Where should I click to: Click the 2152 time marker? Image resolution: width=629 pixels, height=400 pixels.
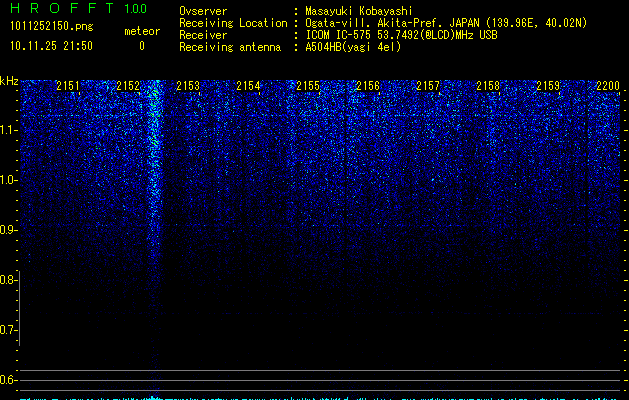coord(128,86)
